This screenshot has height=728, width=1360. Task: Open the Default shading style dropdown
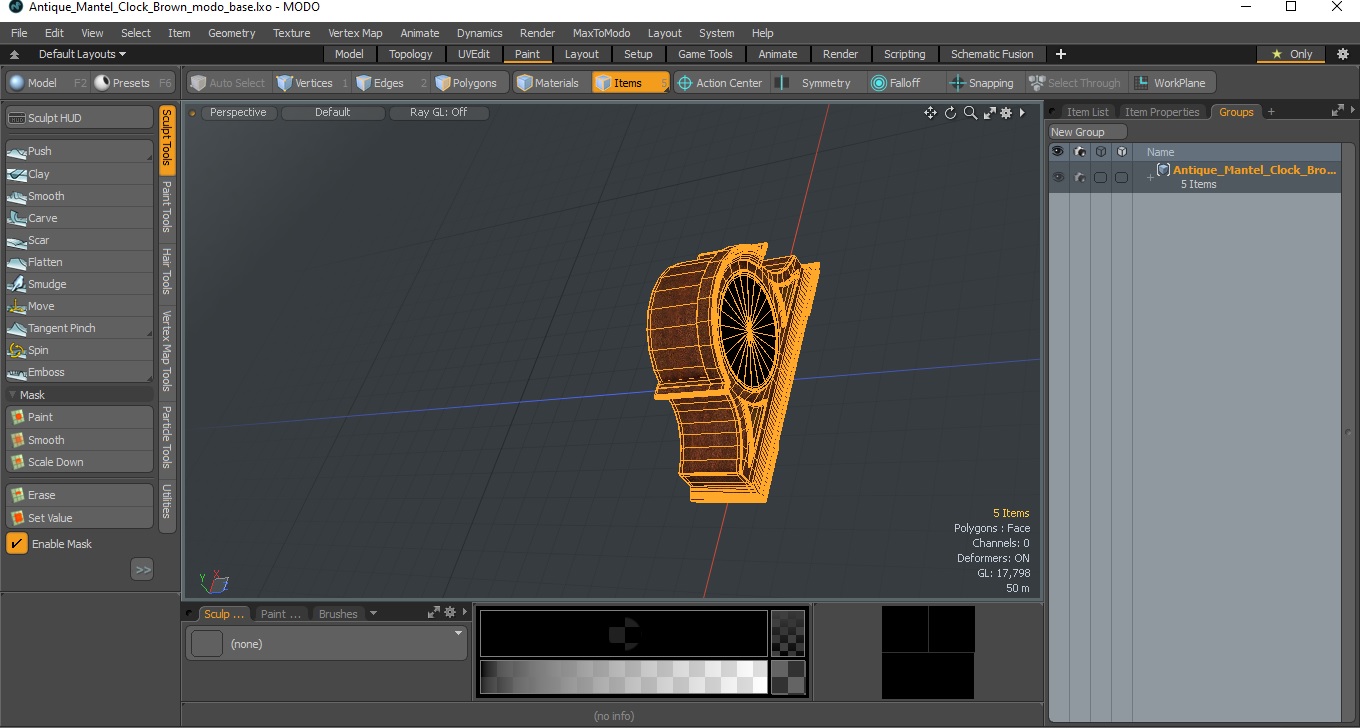332,113
